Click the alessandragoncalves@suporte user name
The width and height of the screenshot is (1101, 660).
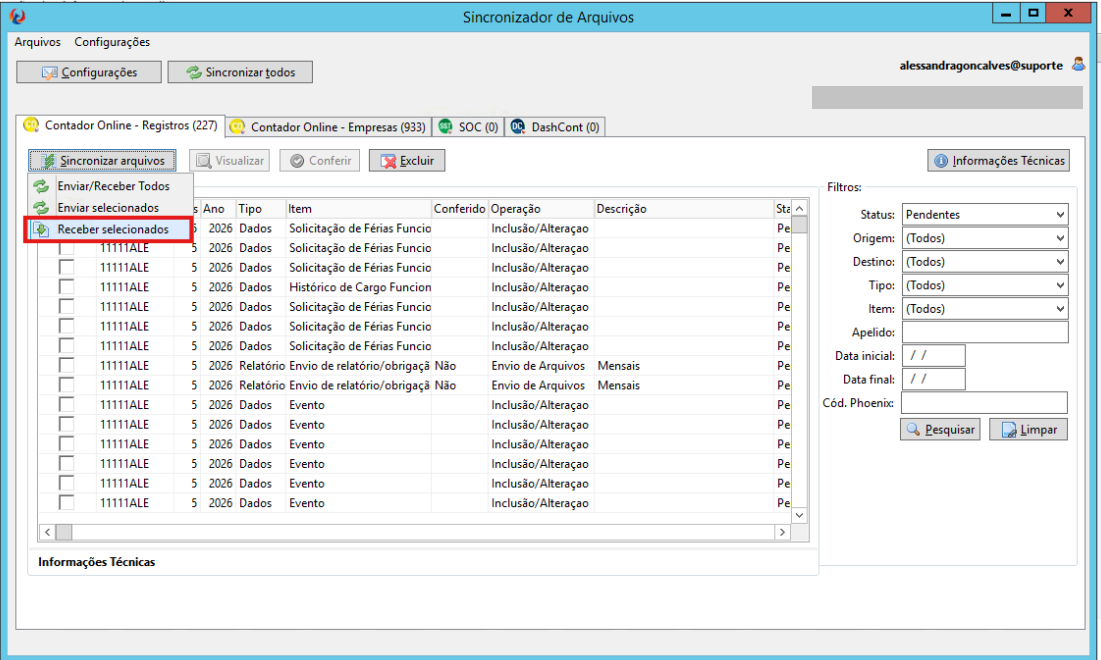(x=981, y=65)
